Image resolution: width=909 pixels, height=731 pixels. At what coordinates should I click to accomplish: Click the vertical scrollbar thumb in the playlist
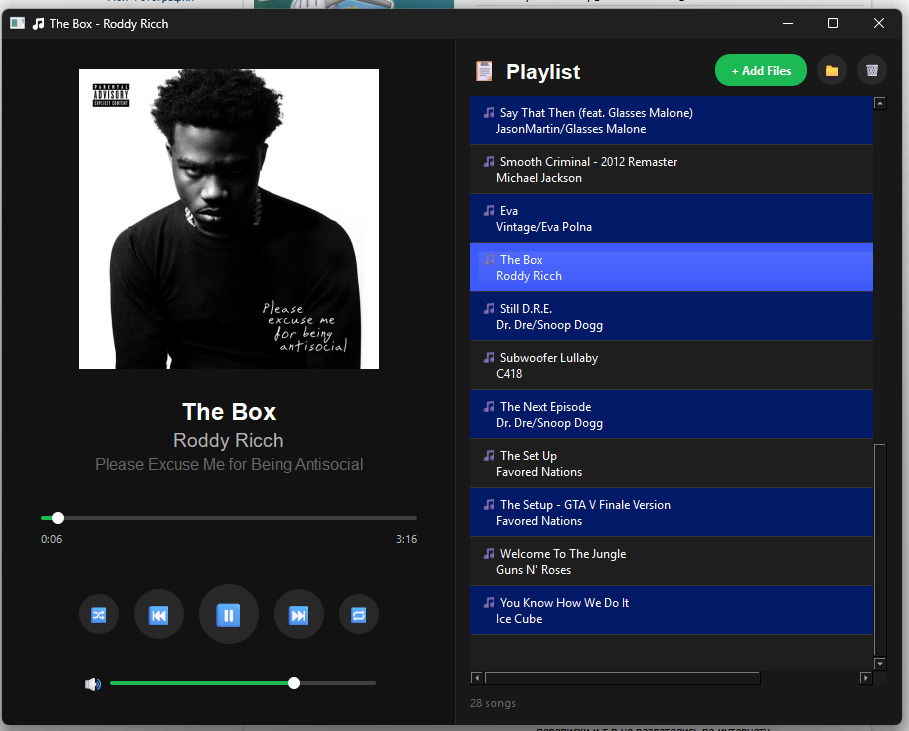point(879,549)
